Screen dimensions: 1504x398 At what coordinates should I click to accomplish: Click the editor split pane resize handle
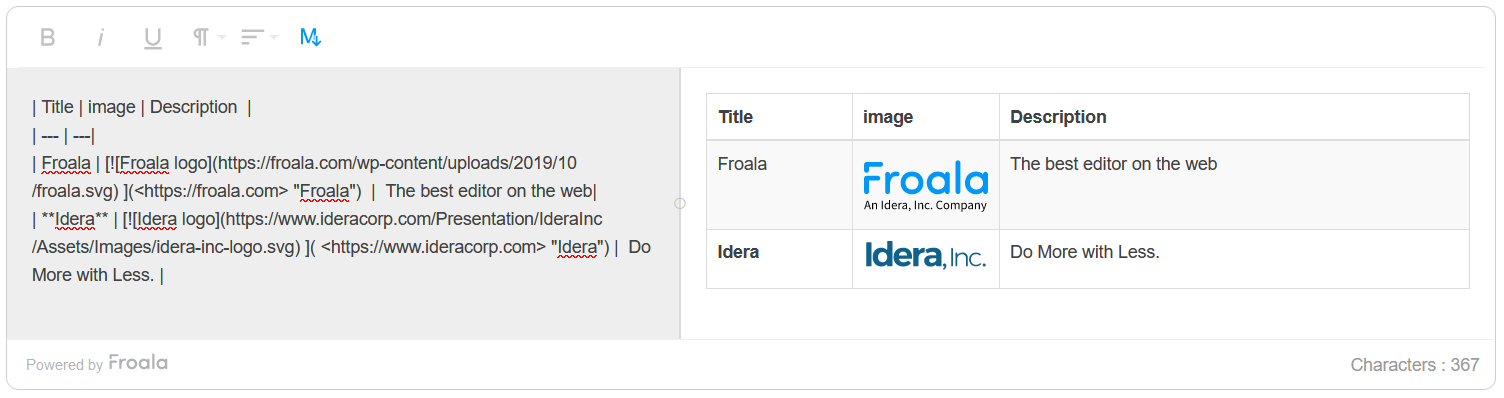pyautogui.click(x=680, y=203)
